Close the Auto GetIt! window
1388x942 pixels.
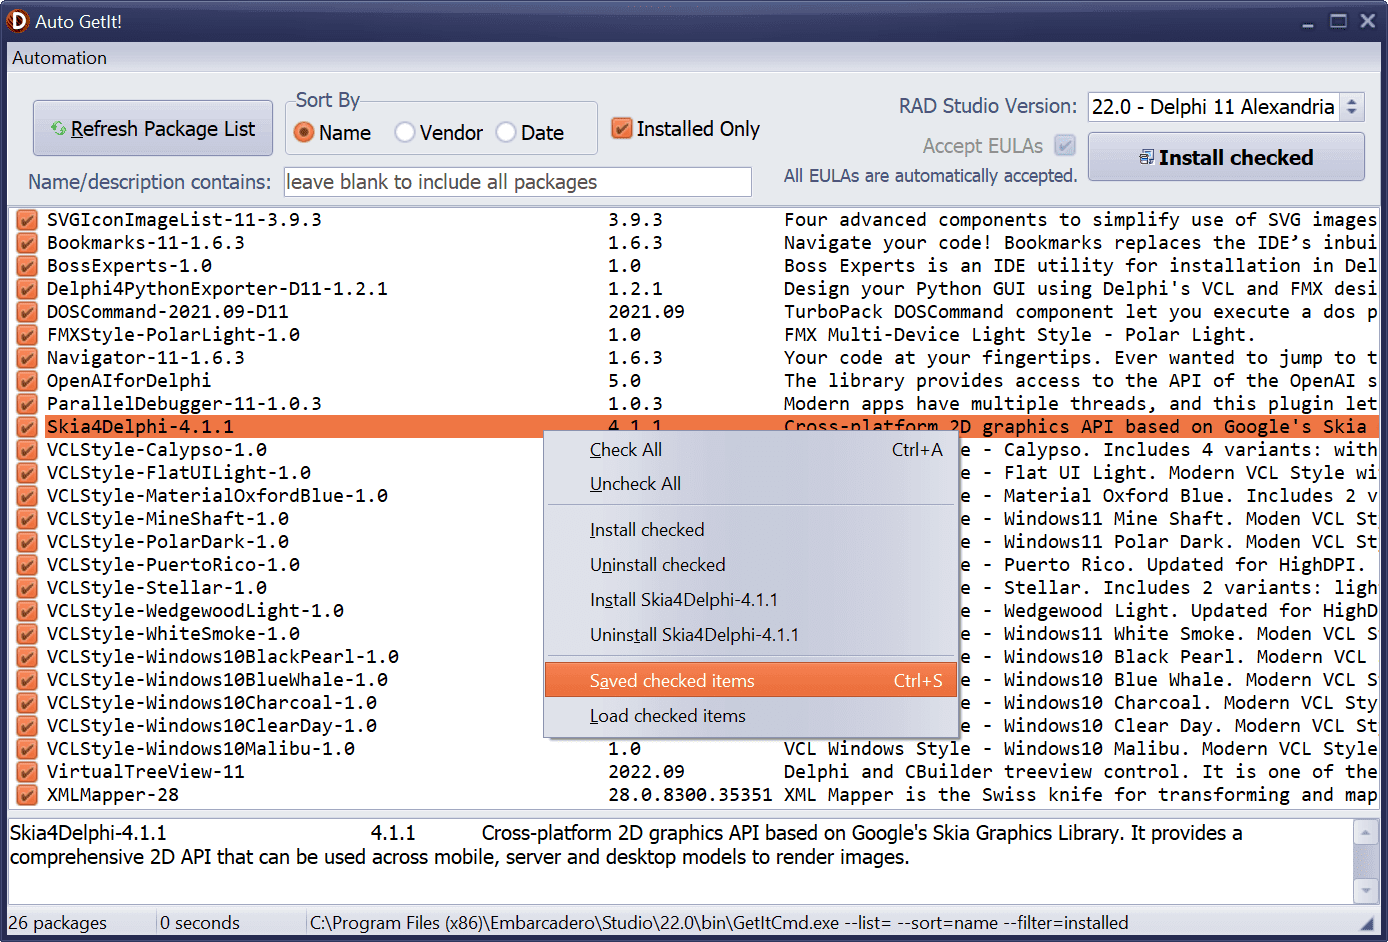(x=1368, y=21)
